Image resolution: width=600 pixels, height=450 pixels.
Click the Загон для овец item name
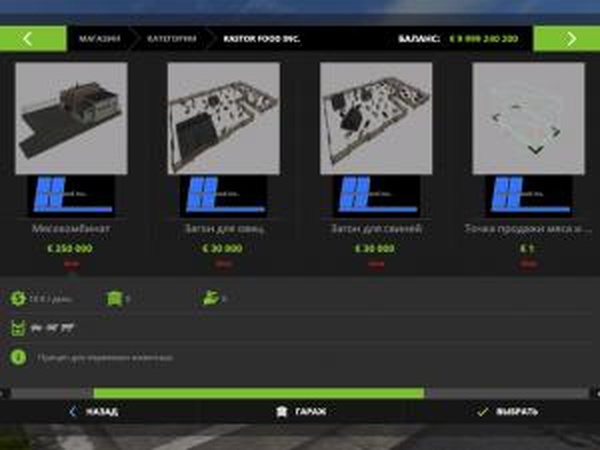point(224,228)
